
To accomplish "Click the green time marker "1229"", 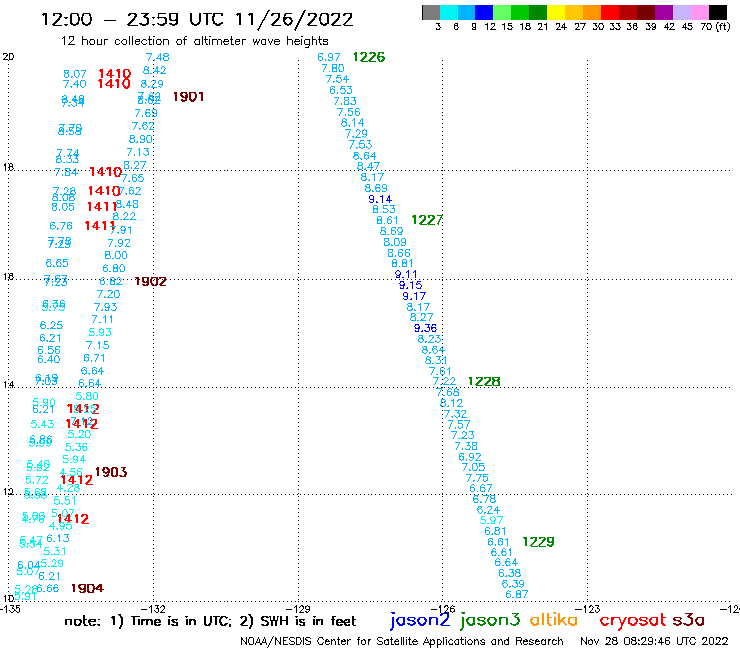I will [538, 542].
